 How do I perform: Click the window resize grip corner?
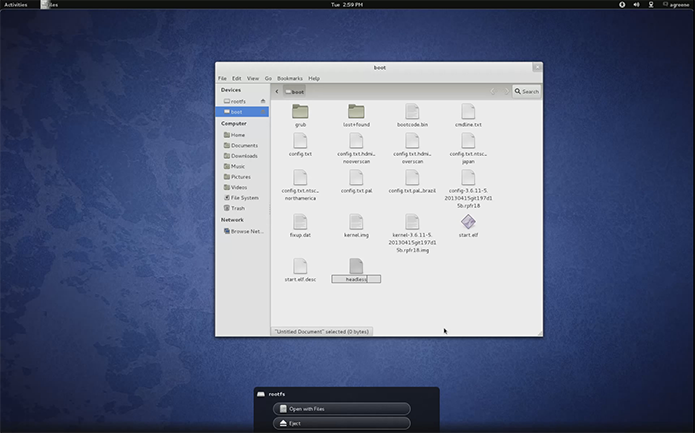click(x=539, y=333)
